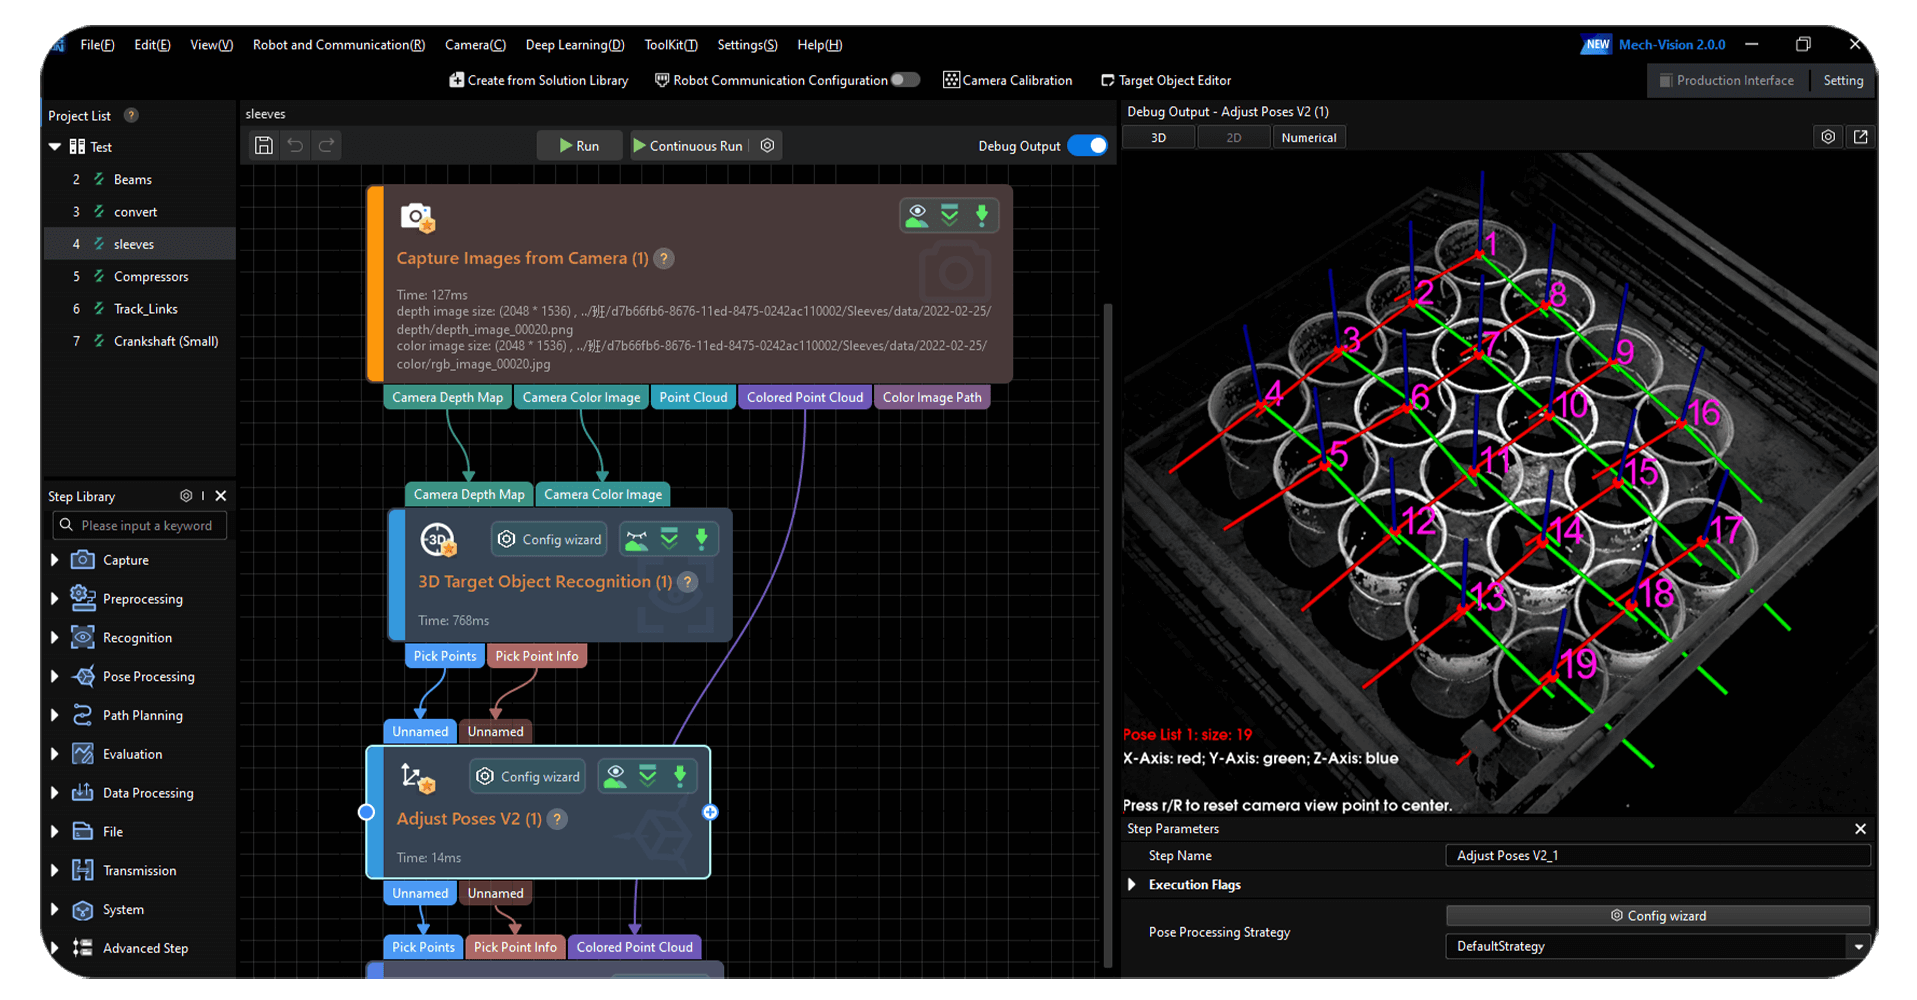
Task: Toggle the Debug Output switch
Action: tap(1087, 146)
